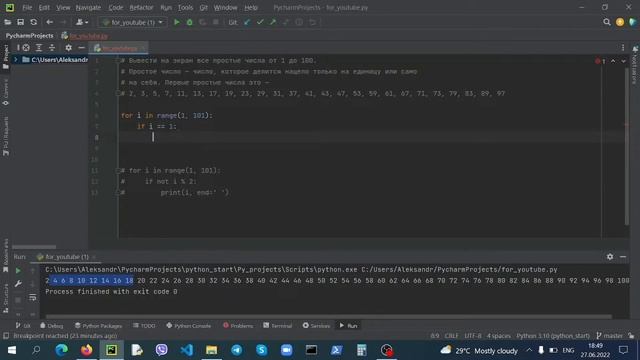Viewport: 640px width, 360px height.
Task: Collapse the comment fold marker at line 1
Action: point(118,60)
